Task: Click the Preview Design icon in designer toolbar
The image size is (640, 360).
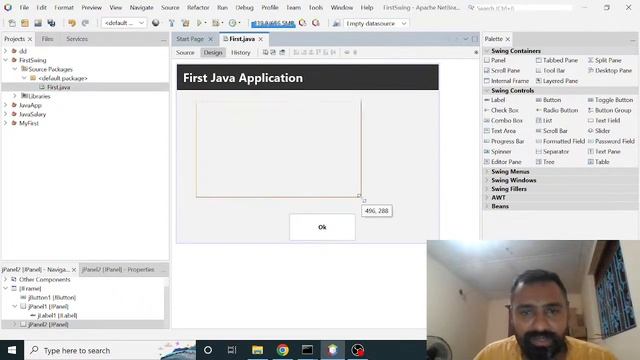Action: click(282, 52)
